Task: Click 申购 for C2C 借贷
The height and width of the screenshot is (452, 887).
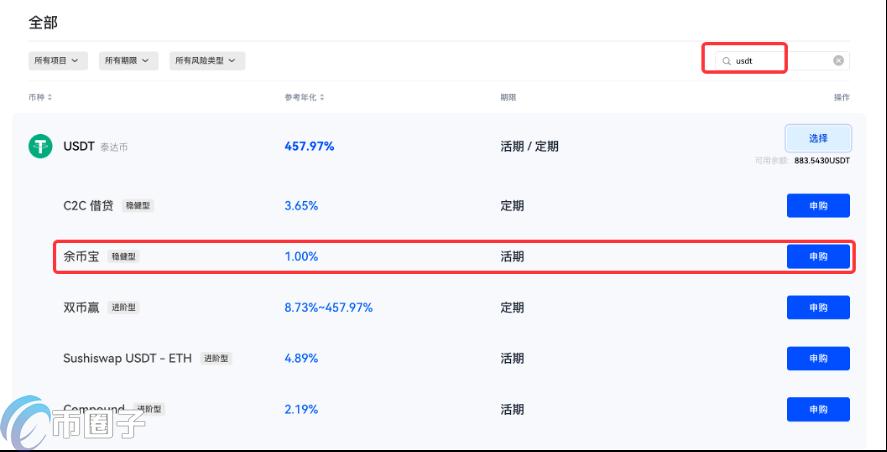Action: 818,206
